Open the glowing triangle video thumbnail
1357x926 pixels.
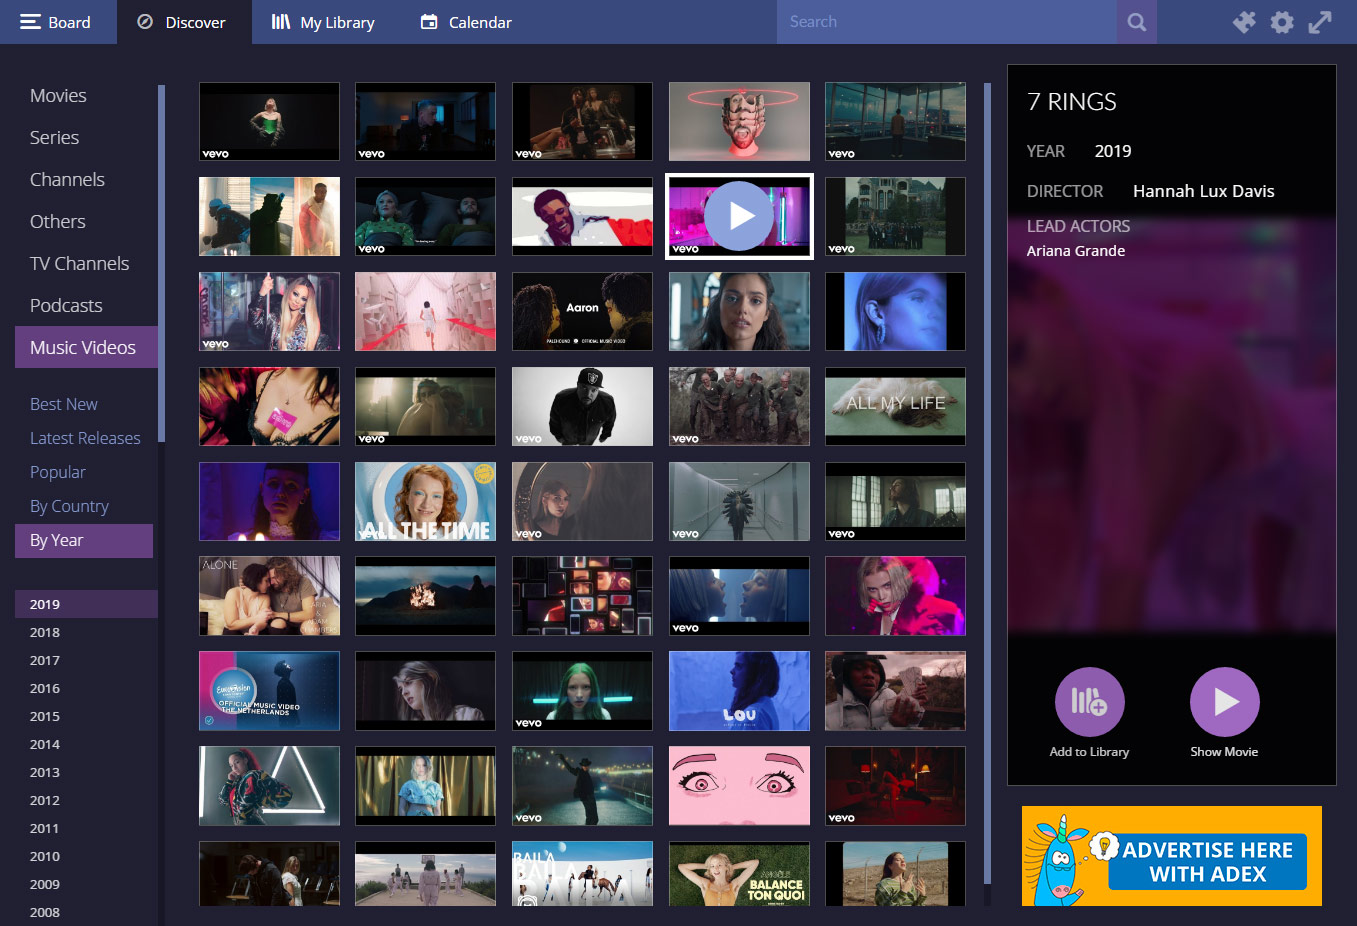269,786
